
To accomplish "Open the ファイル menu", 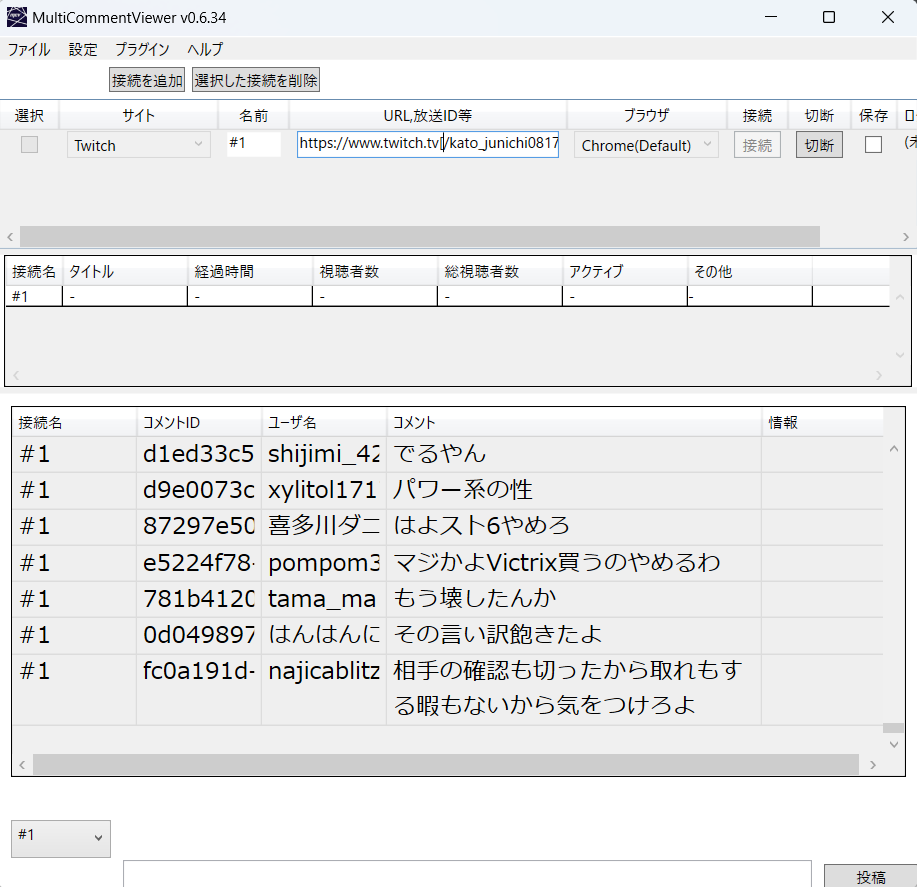I will (29, 49).
